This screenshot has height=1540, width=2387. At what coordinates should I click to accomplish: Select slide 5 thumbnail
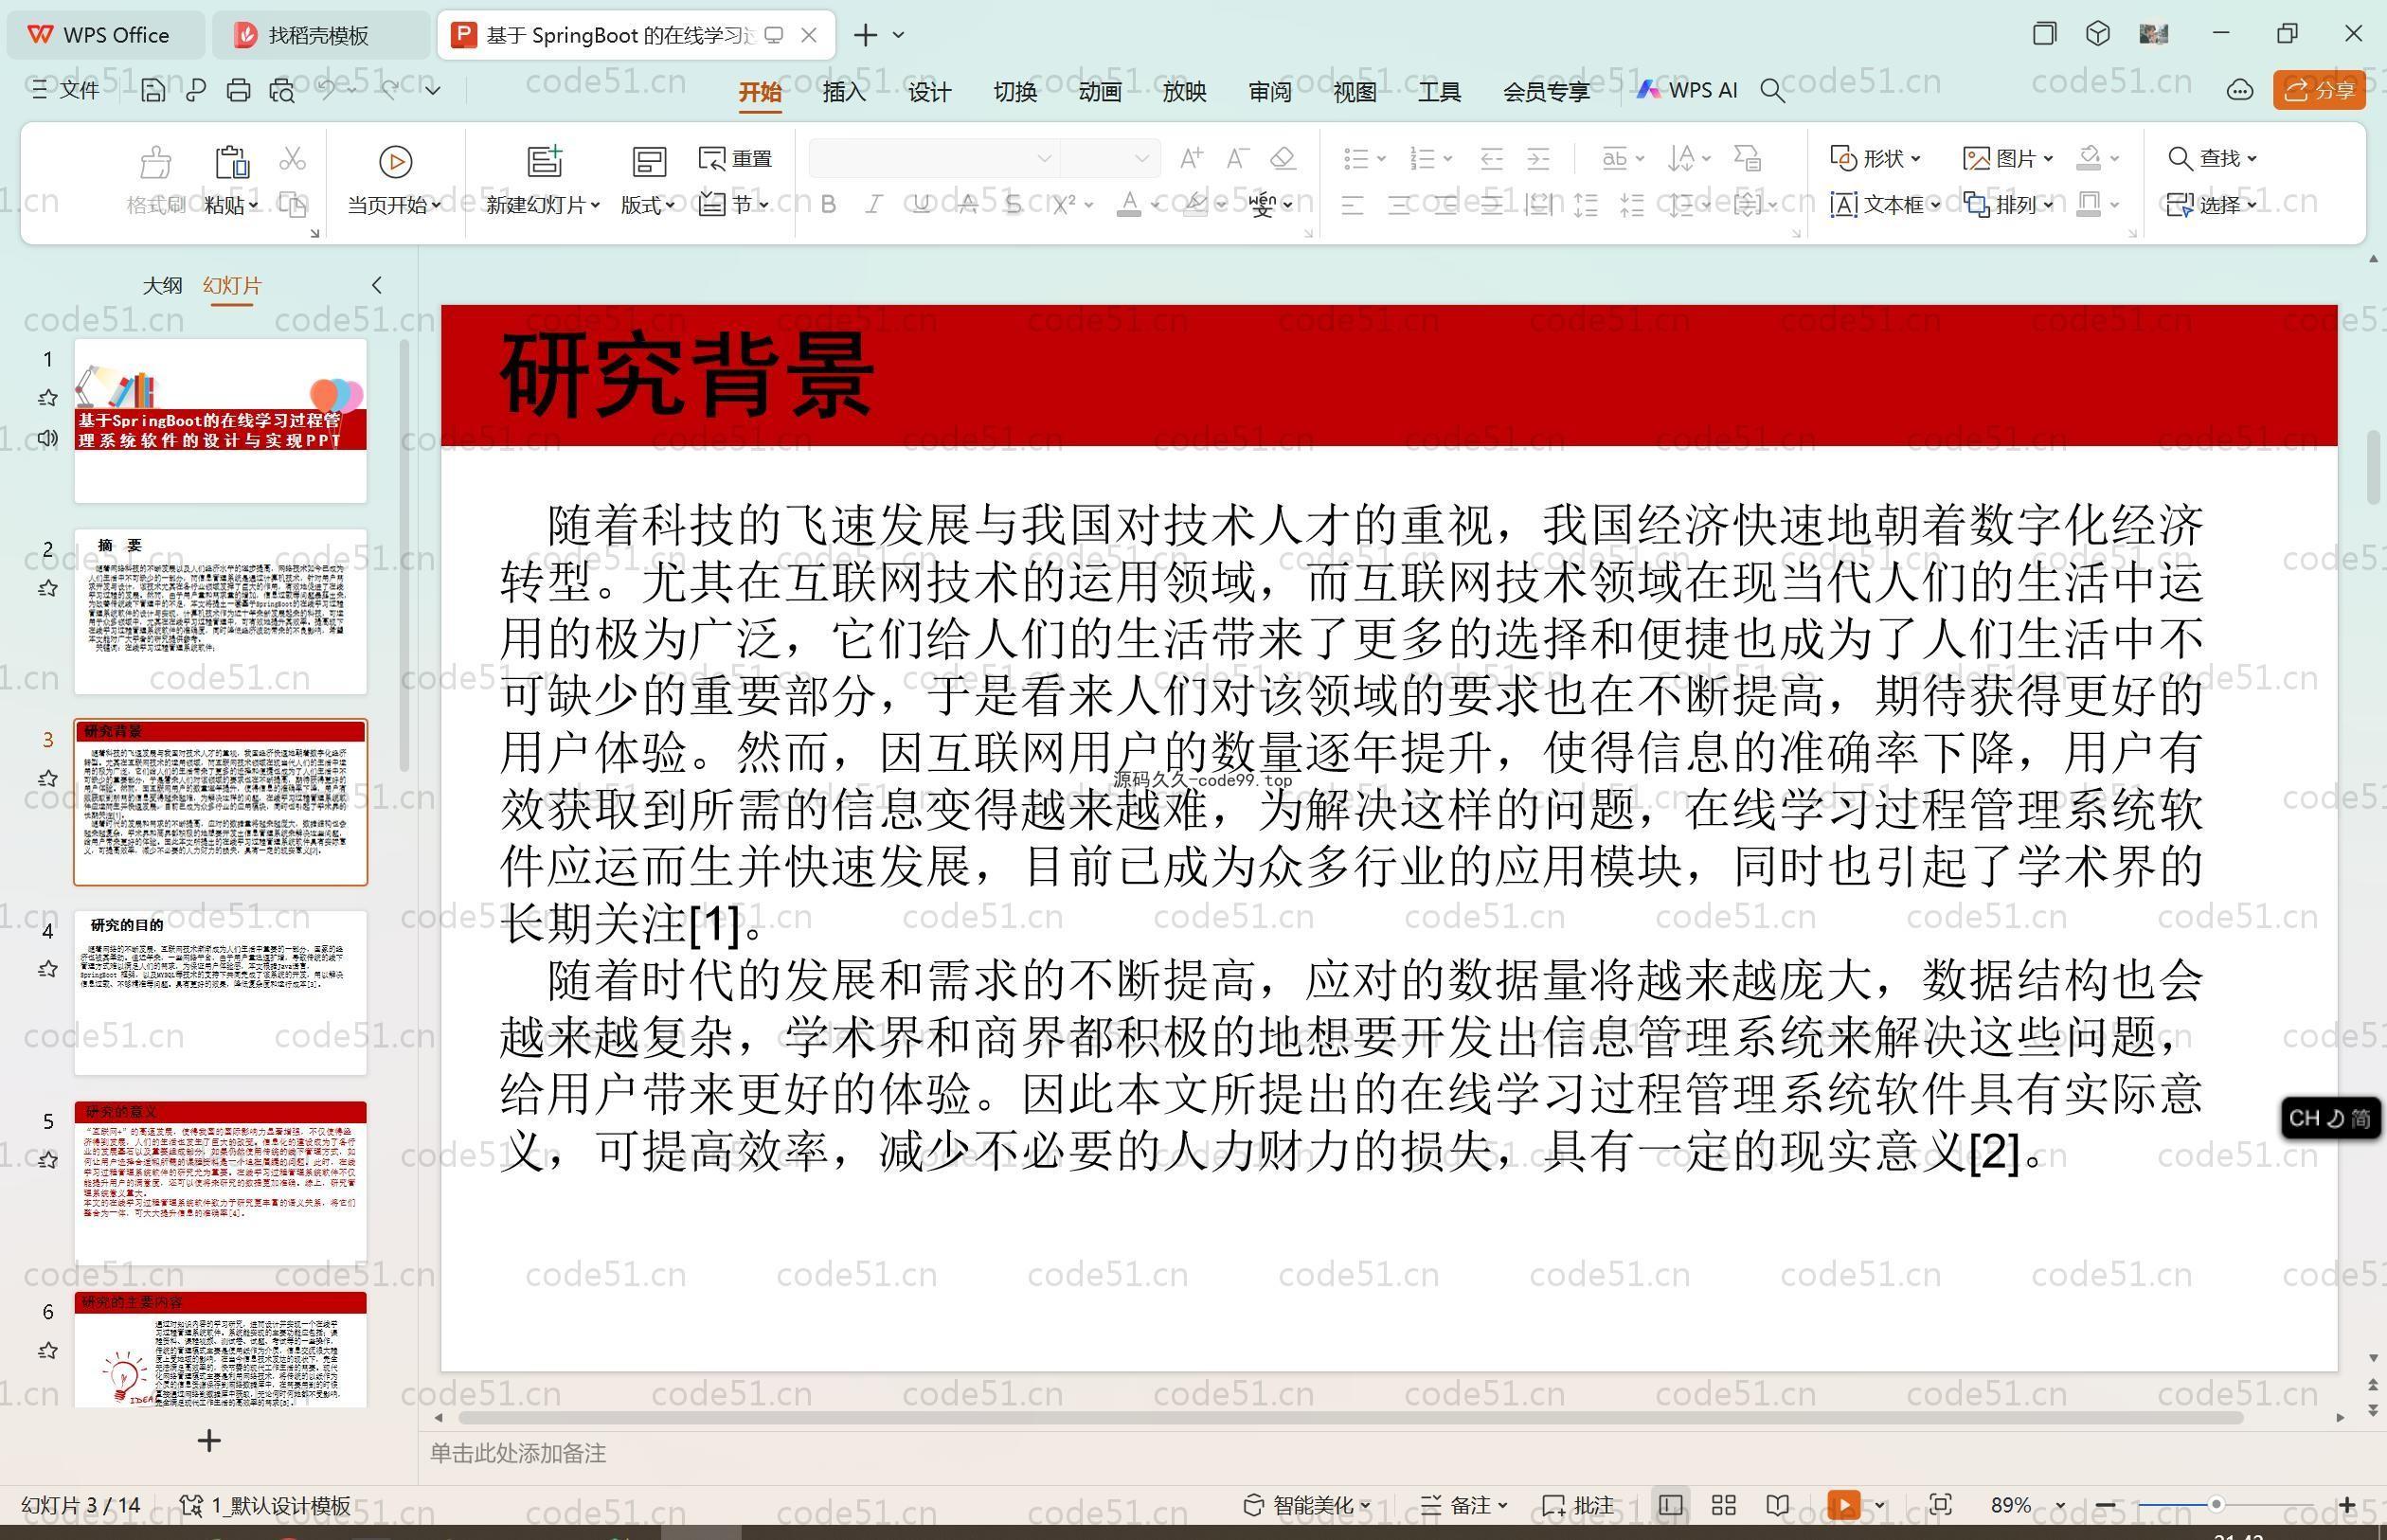[220, 1183]
